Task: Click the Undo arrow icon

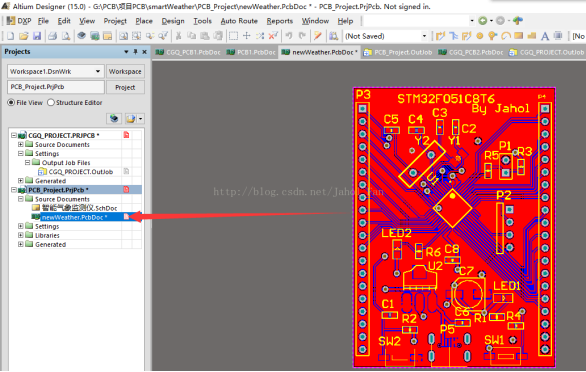Action: point(289,36)
